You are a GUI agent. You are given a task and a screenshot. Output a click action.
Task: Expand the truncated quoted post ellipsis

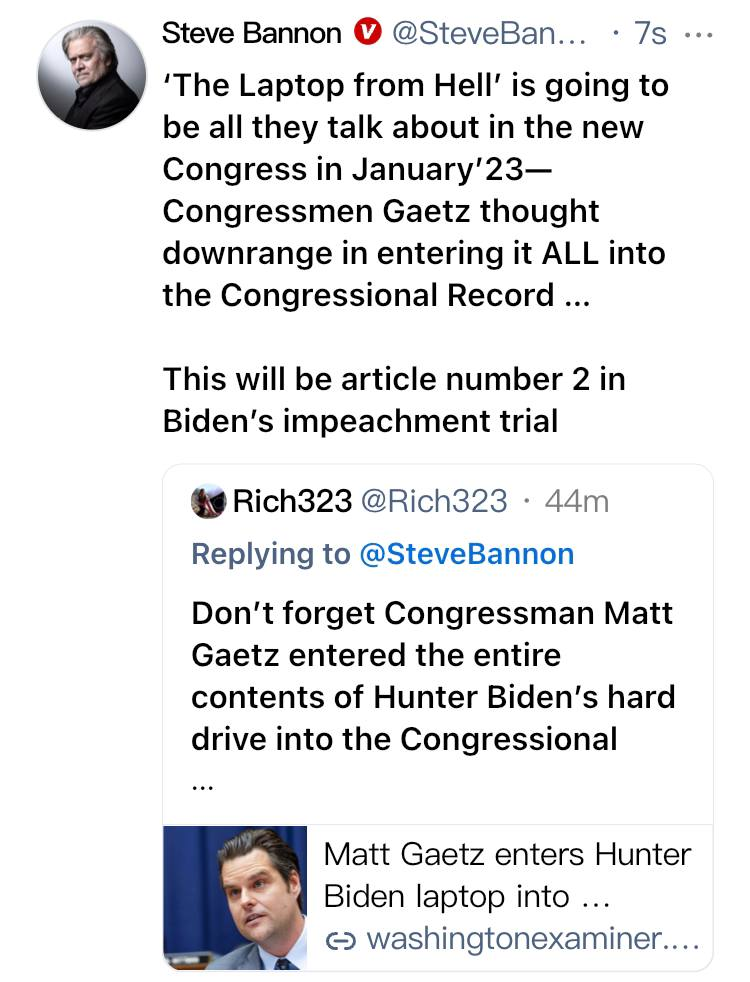pos(201,786)
